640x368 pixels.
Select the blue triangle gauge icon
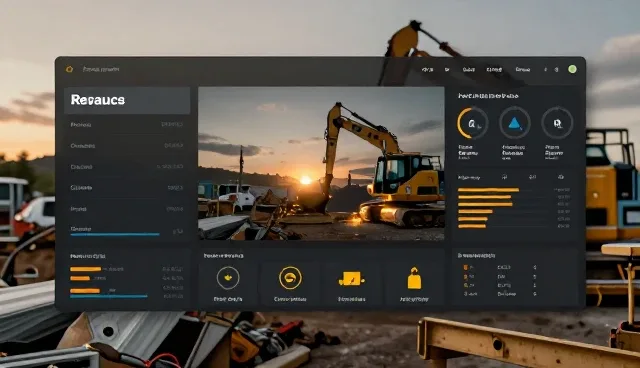(515, 123)
